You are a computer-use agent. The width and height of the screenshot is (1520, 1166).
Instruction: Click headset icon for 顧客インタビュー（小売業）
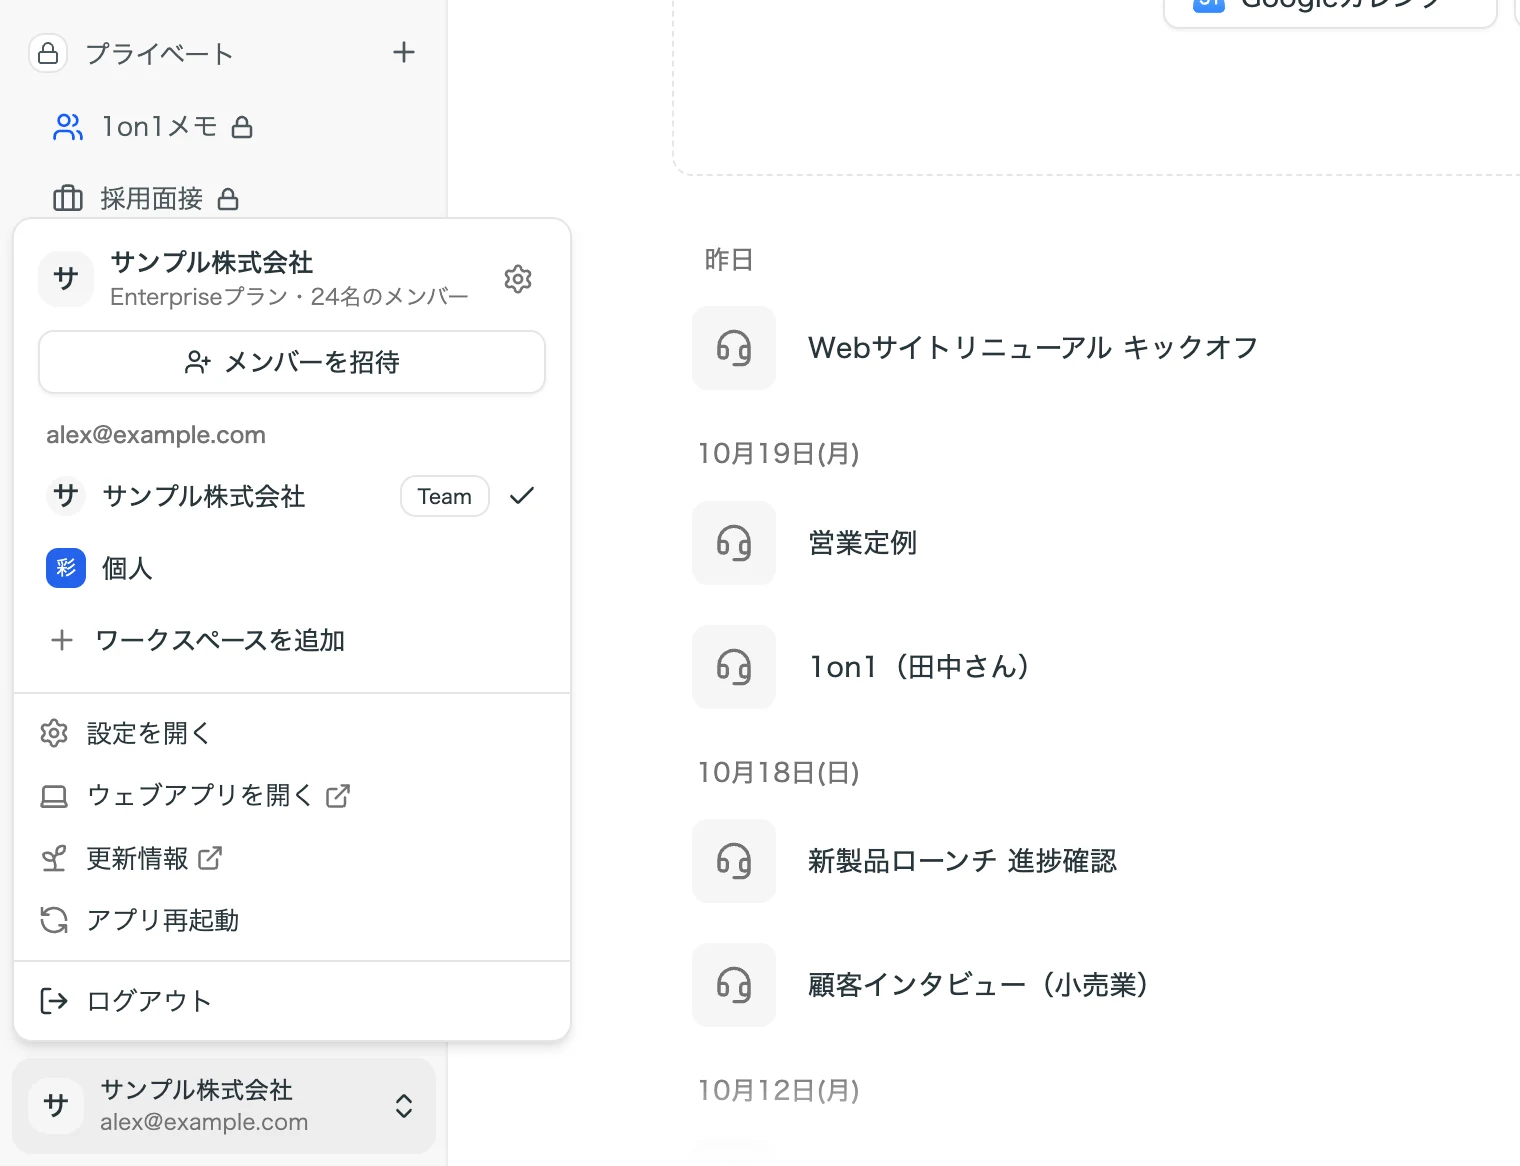point(734,985)
